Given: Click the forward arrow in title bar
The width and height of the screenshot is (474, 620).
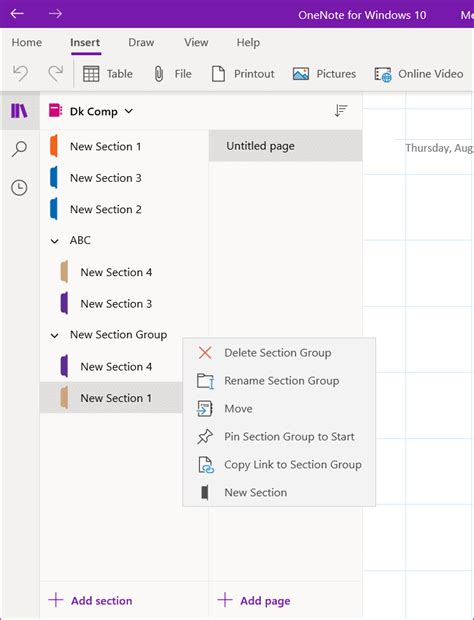Looking at the screenshot, I should (55, 14).
